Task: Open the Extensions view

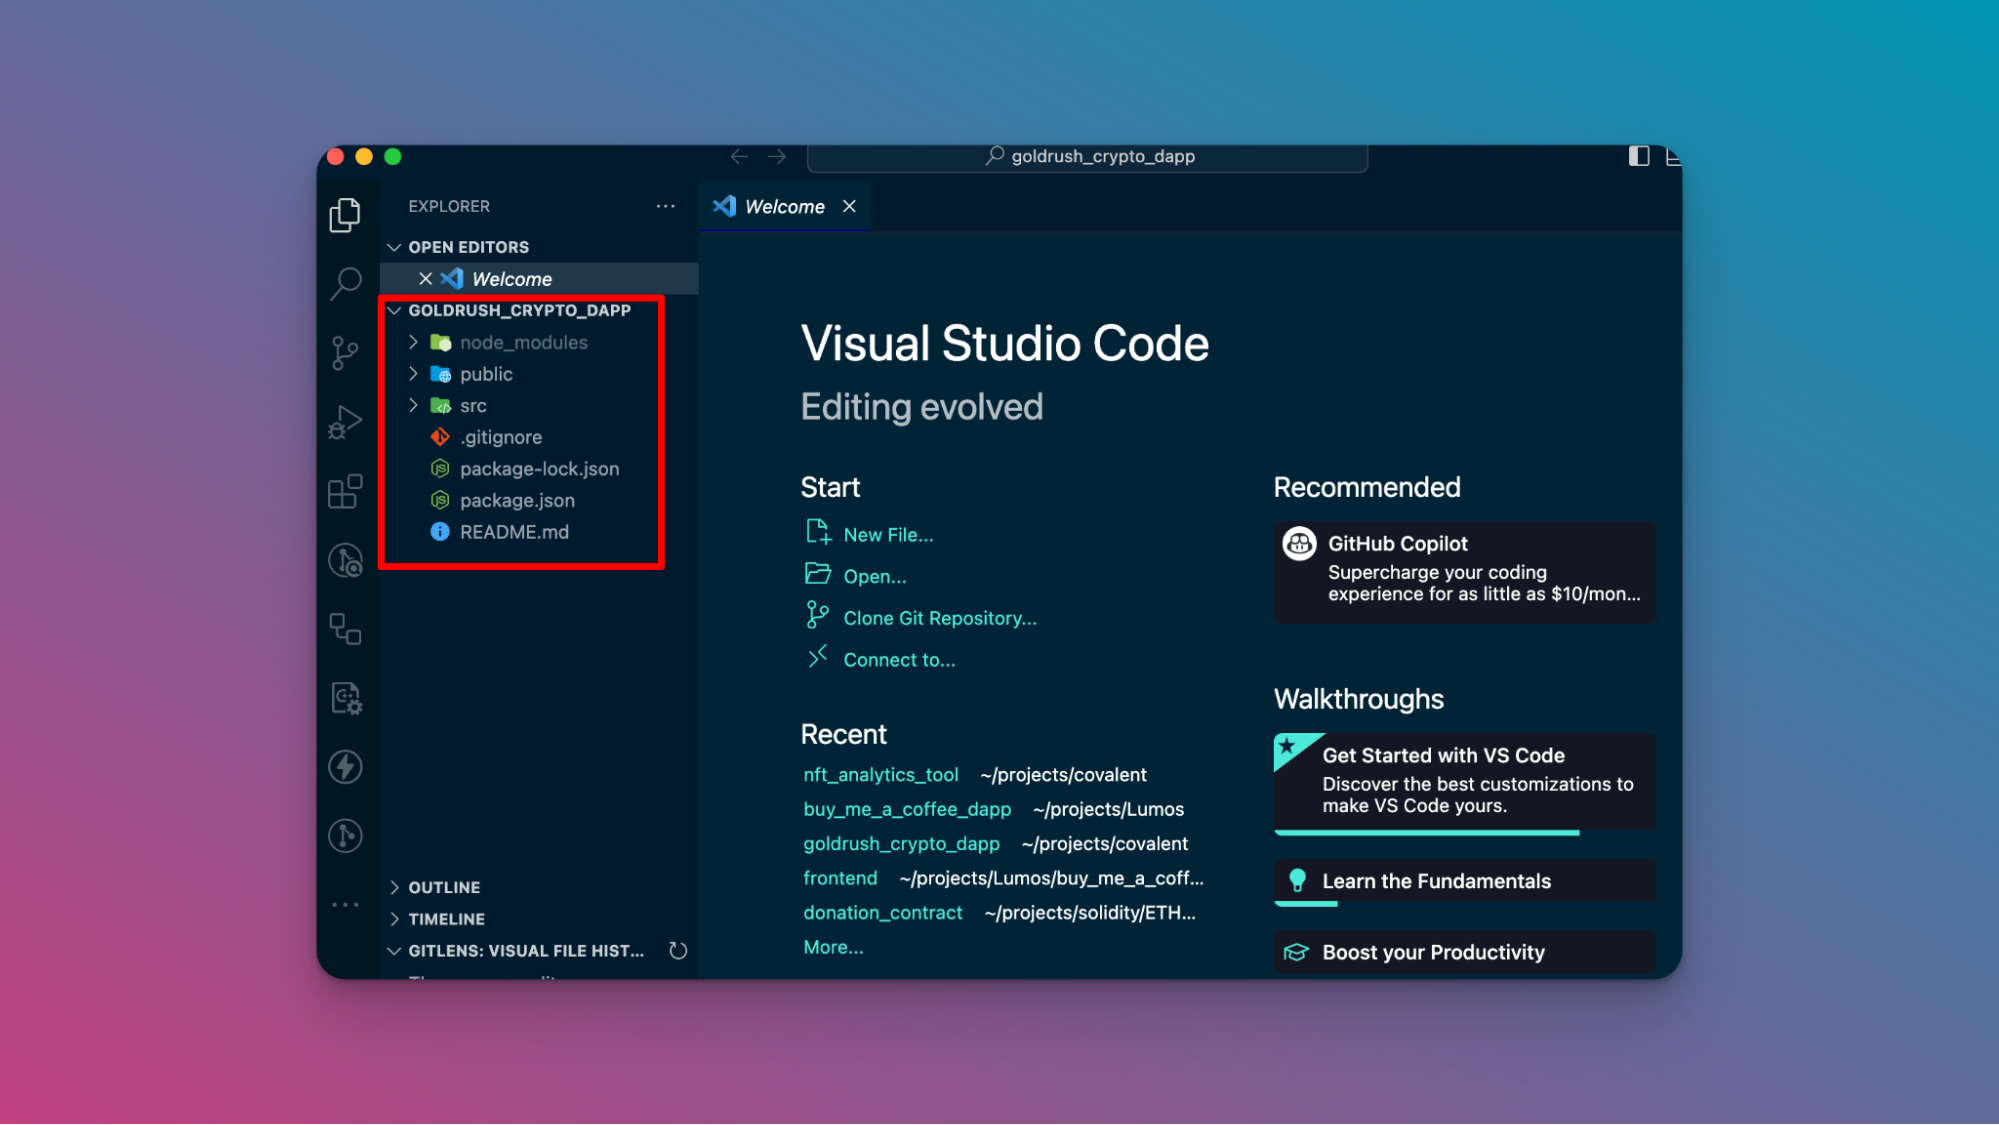Action: 345,491
